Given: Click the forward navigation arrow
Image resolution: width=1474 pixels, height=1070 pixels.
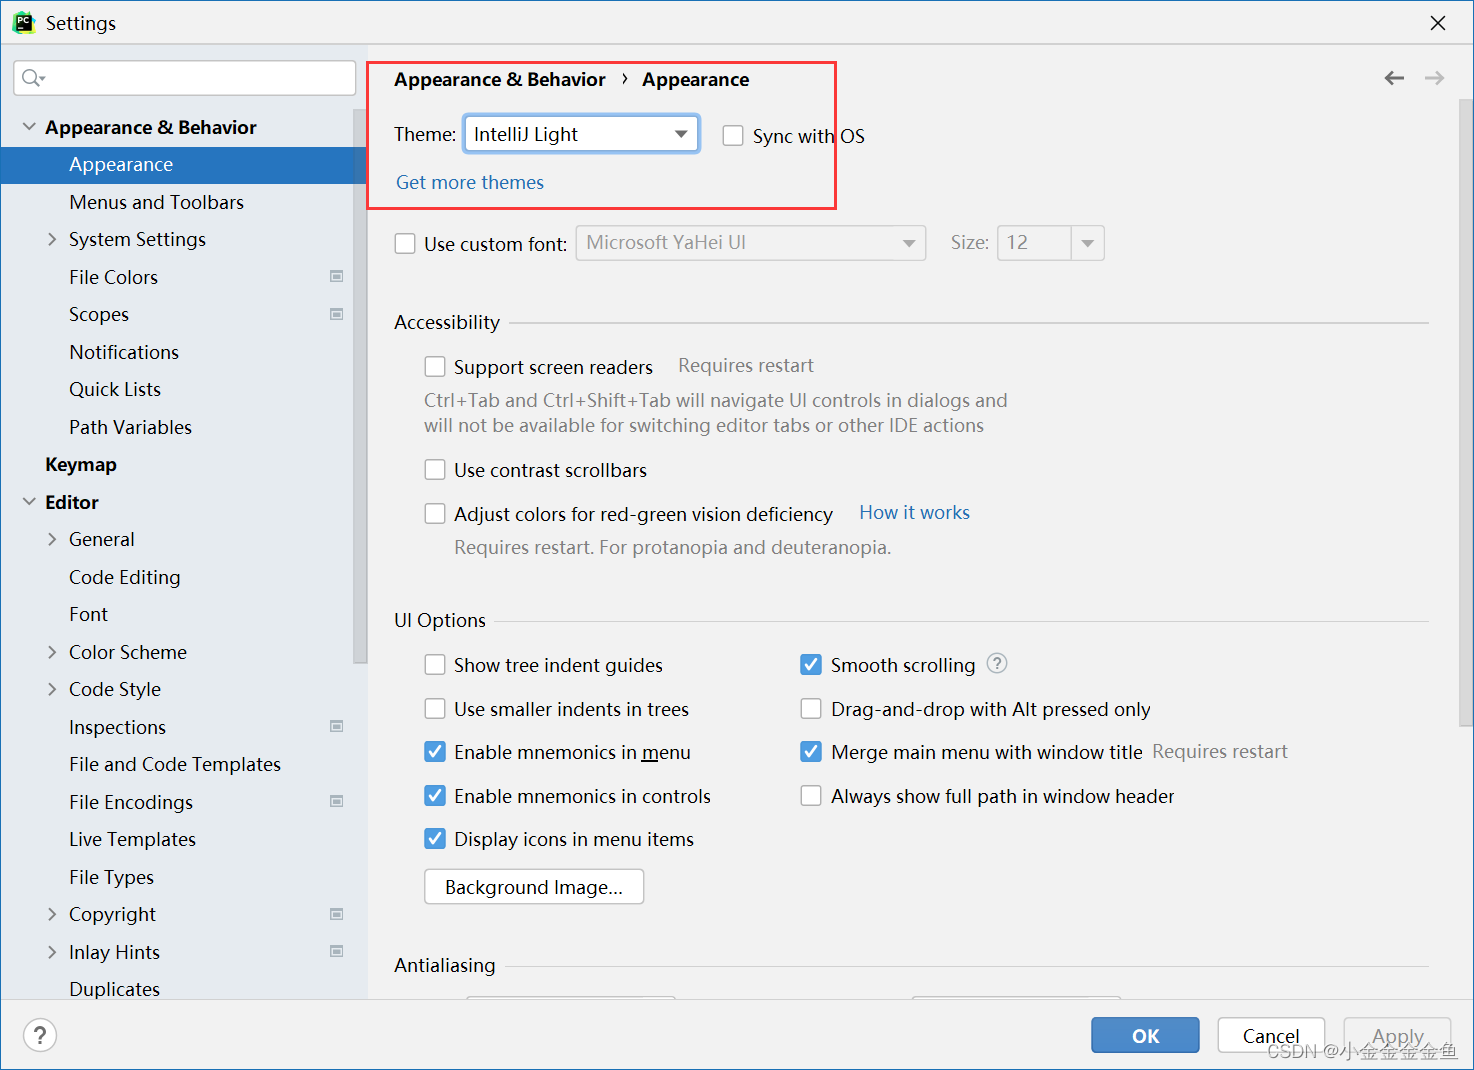Looking at the screenshot, I should [x=1434, y=78].
